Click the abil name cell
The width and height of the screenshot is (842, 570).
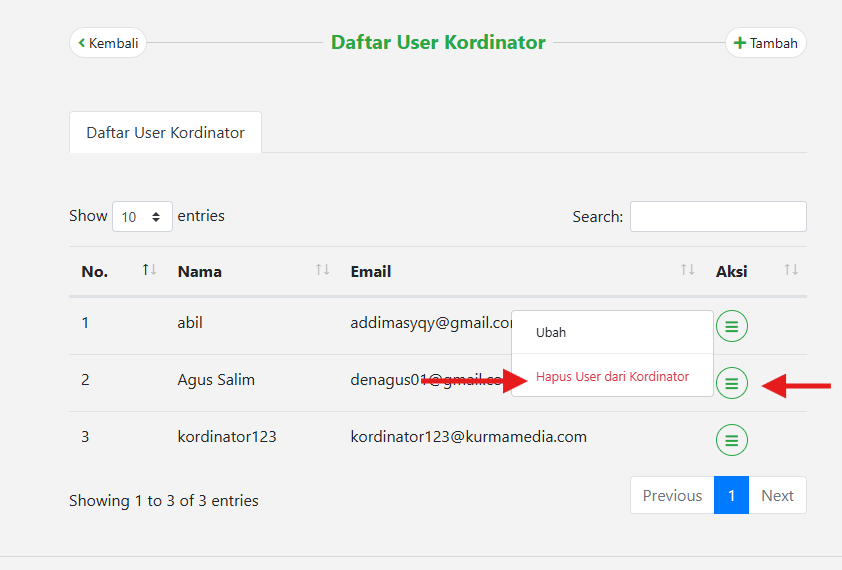pyautogui.click(x=190, y=323)
